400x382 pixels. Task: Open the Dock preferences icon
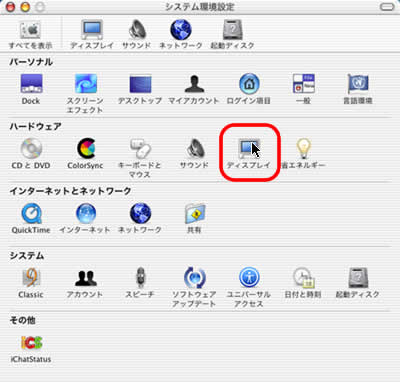click(x=31, y=83)
